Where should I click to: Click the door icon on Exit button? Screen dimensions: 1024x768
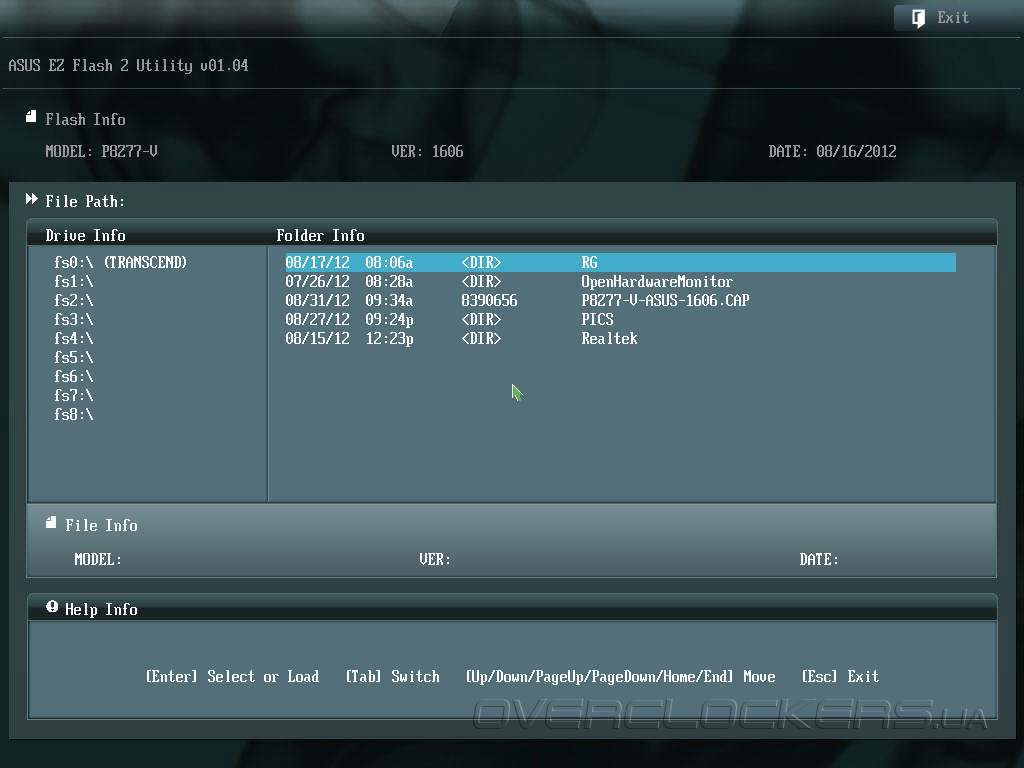pyautogui.click(x=918, y=18)
